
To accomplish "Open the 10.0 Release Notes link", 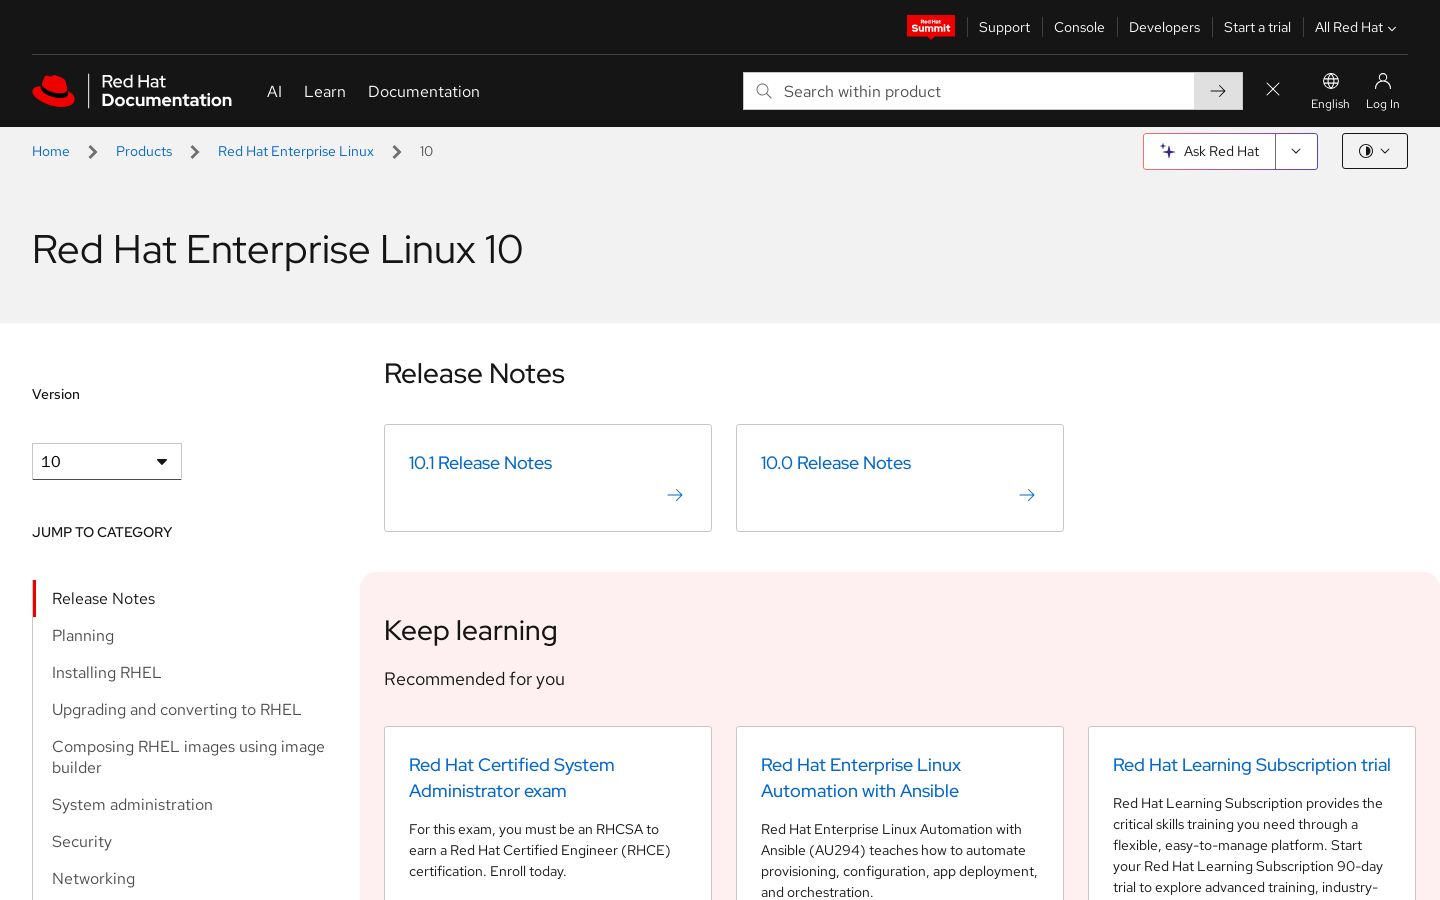I will click(x=836, y=463).
